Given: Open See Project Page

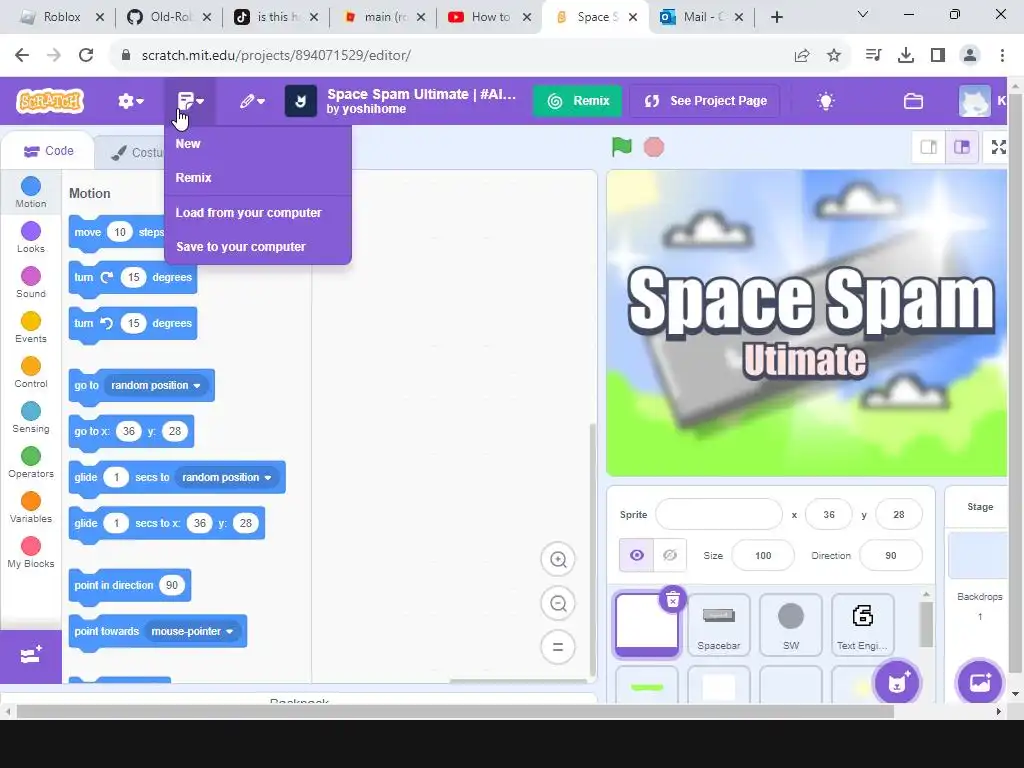Looking at the screenshot, I should point(705,101).
